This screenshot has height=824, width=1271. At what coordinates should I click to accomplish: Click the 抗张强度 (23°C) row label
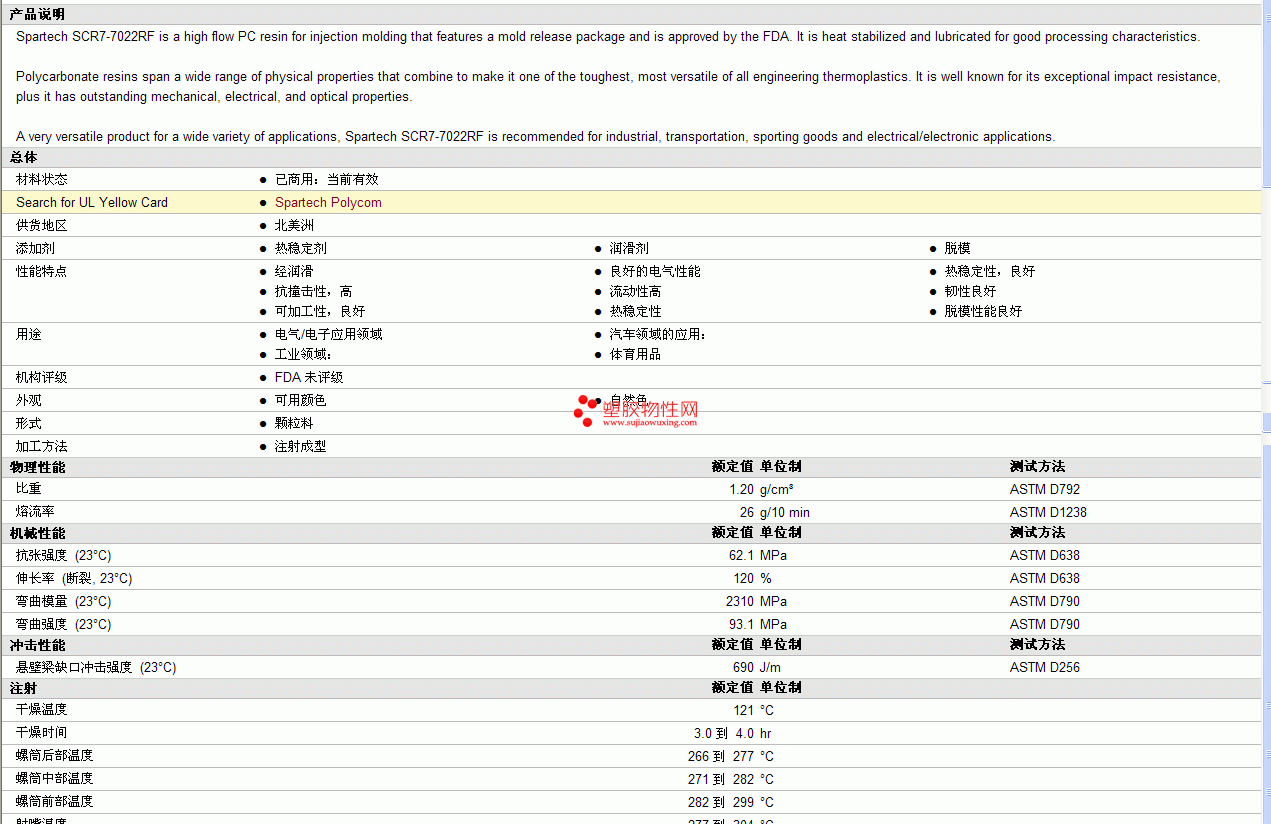[x=64, y=555]
